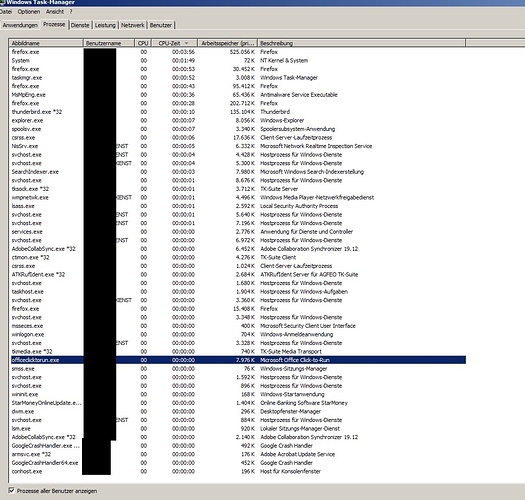The height and width of the screenshot is (500, 525).
Task: Click the 'Host für Konsolenfenster' description
Action: pyautogui.click(x=290, y=472)
